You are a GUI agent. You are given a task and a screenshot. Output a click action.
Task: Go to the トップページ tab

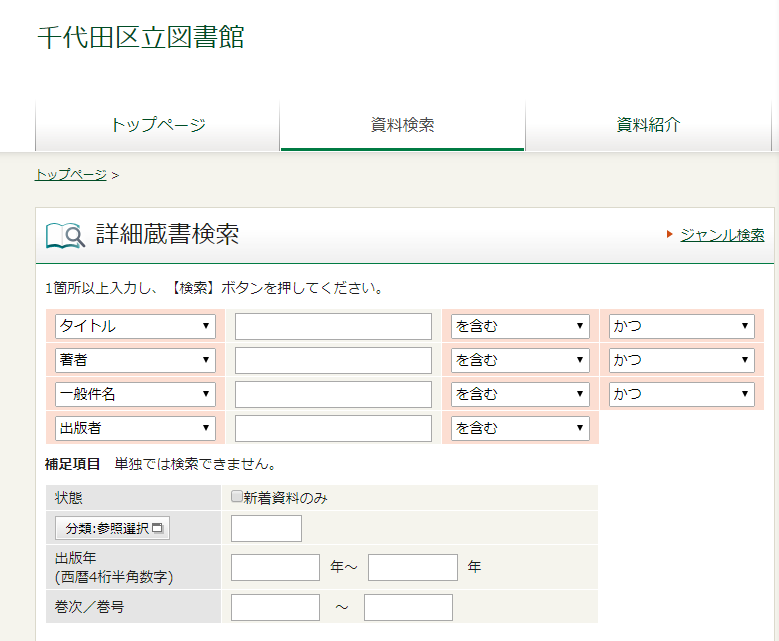[x=157, y=125]
